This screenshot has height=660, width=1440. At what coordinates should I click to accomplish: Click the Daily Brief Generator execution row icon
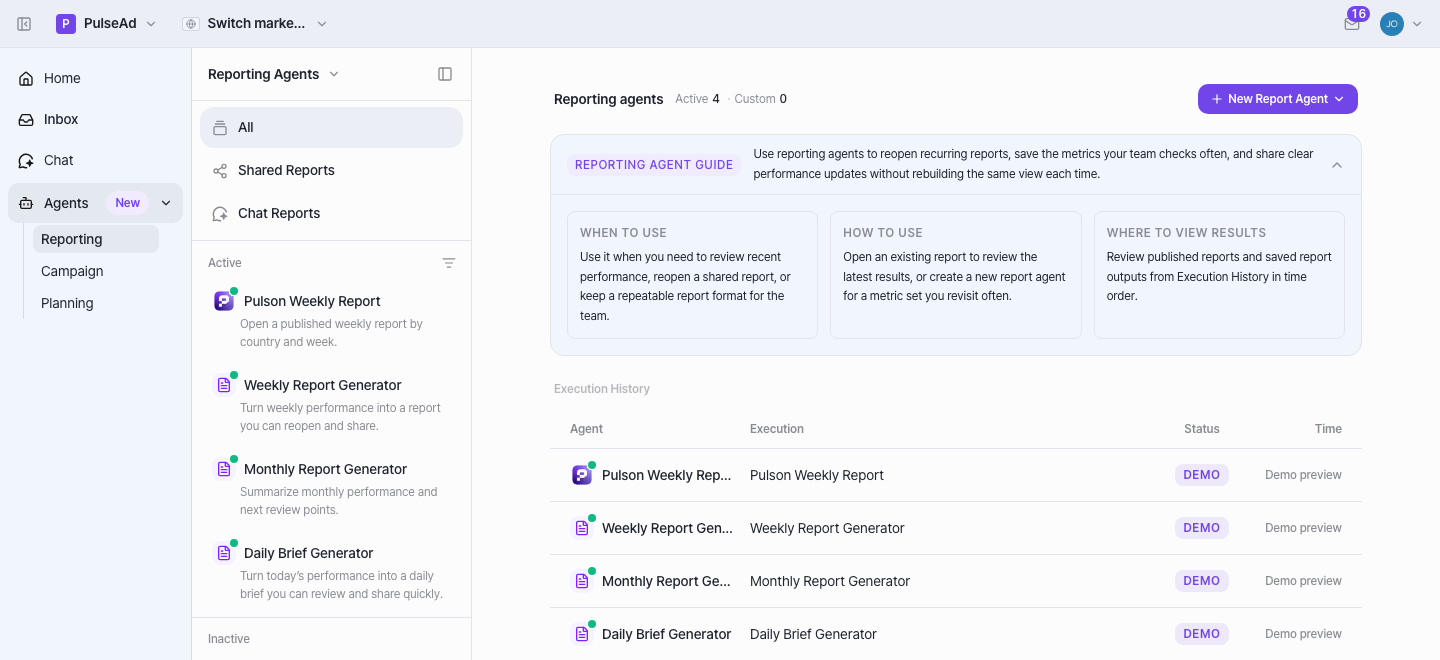coord(582,634)
